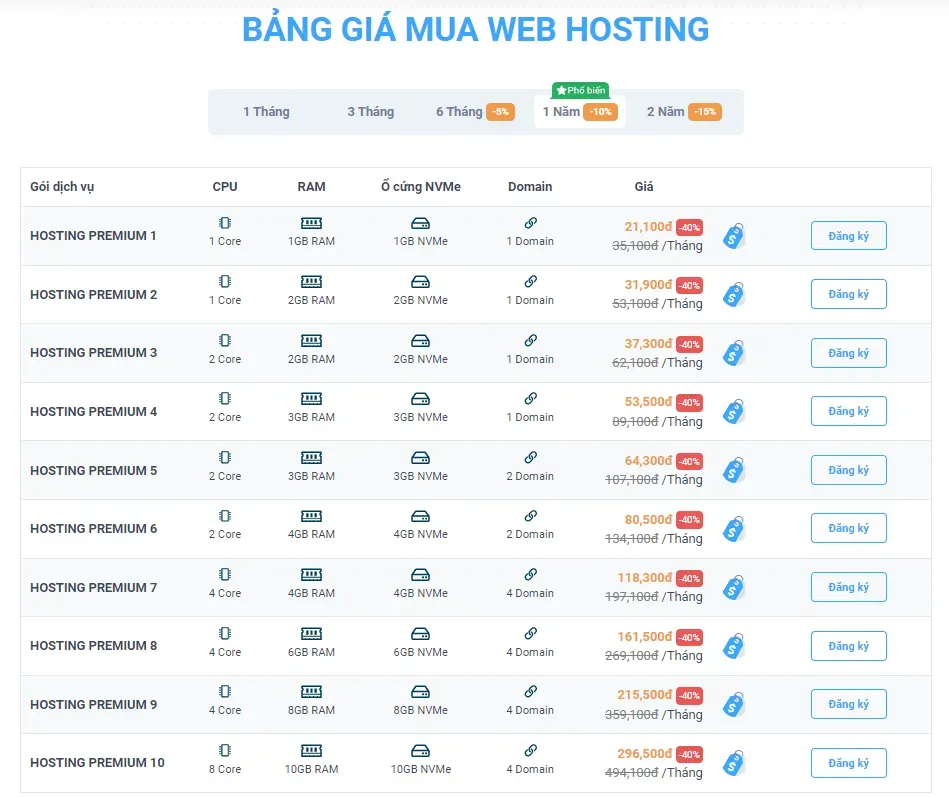Image resolution: width=949 pixels, height=798 pixels.
Task: Click the domain link icon in Premium 10 row
Action: point(530,750)
